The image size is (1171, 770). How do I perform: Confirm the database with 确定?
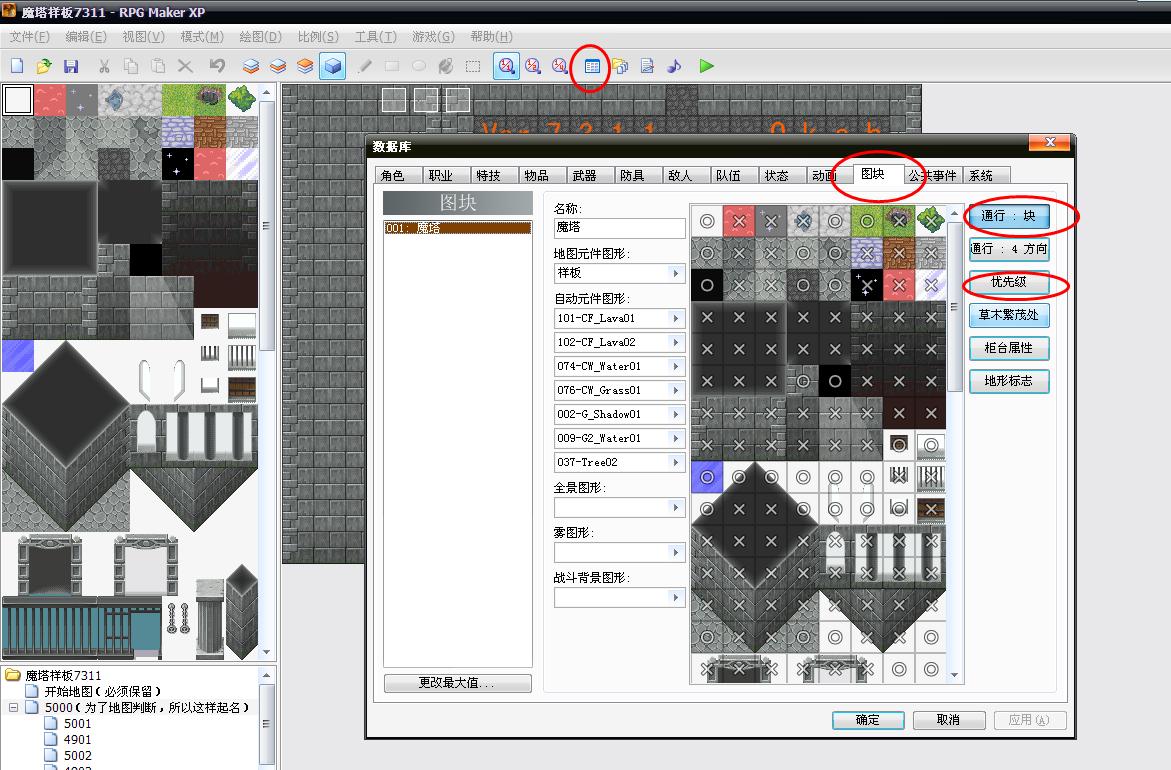(868, 720)
